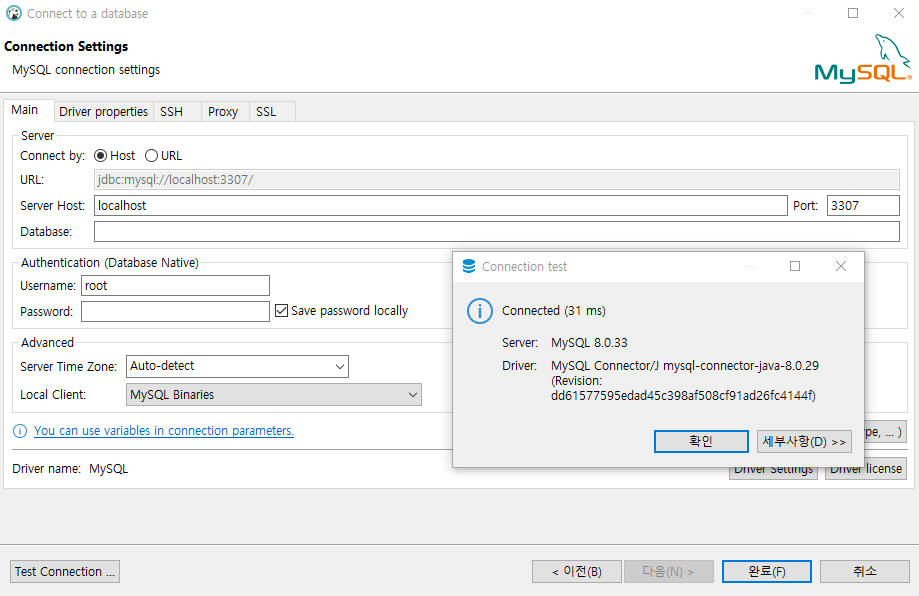Screen dimensions: 919x596
Task: Click the 취소 cancel button
Action: click(x=864, y=571)
